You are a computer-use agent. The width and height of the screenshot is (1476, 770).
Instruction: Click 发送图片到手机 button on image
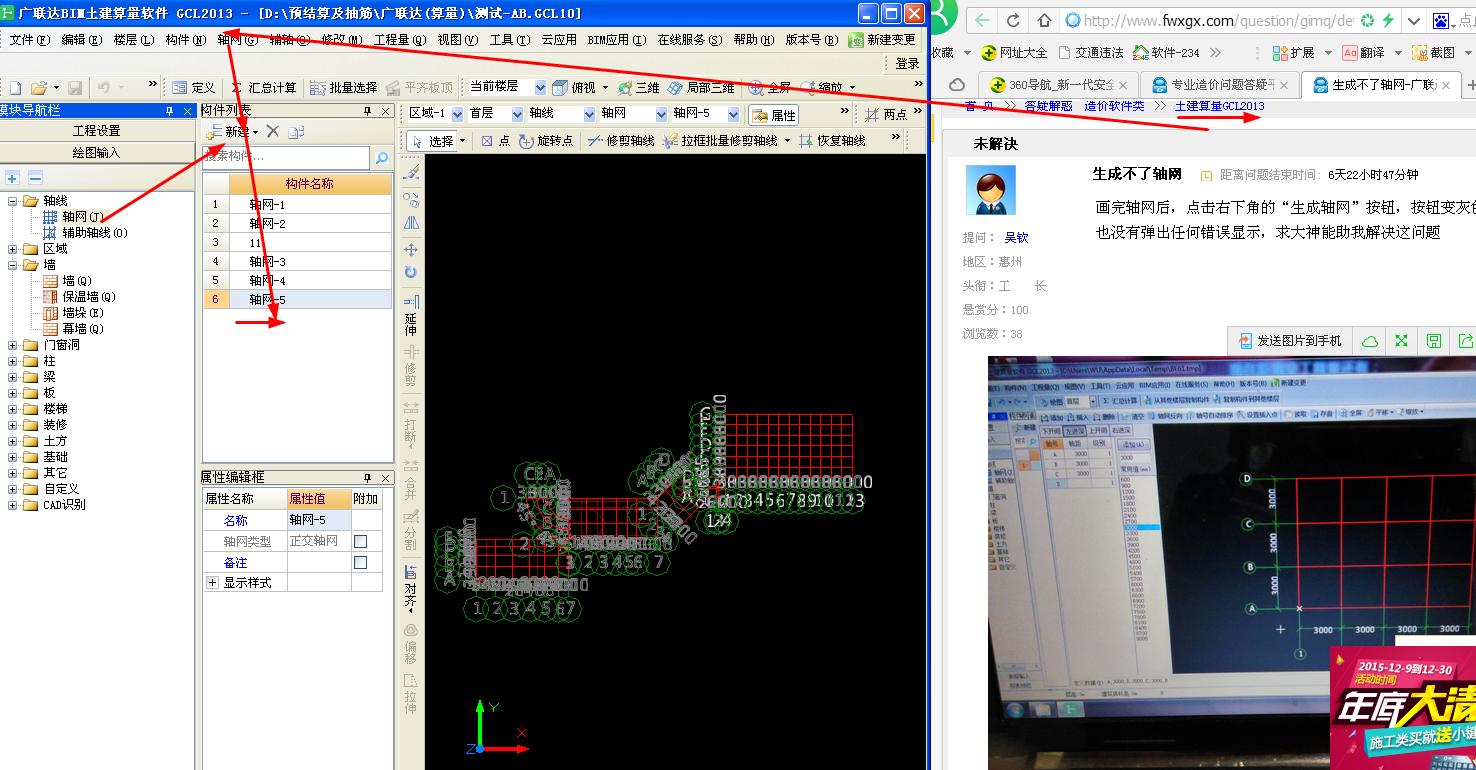pyautogui.click(x=1290, y=341)
